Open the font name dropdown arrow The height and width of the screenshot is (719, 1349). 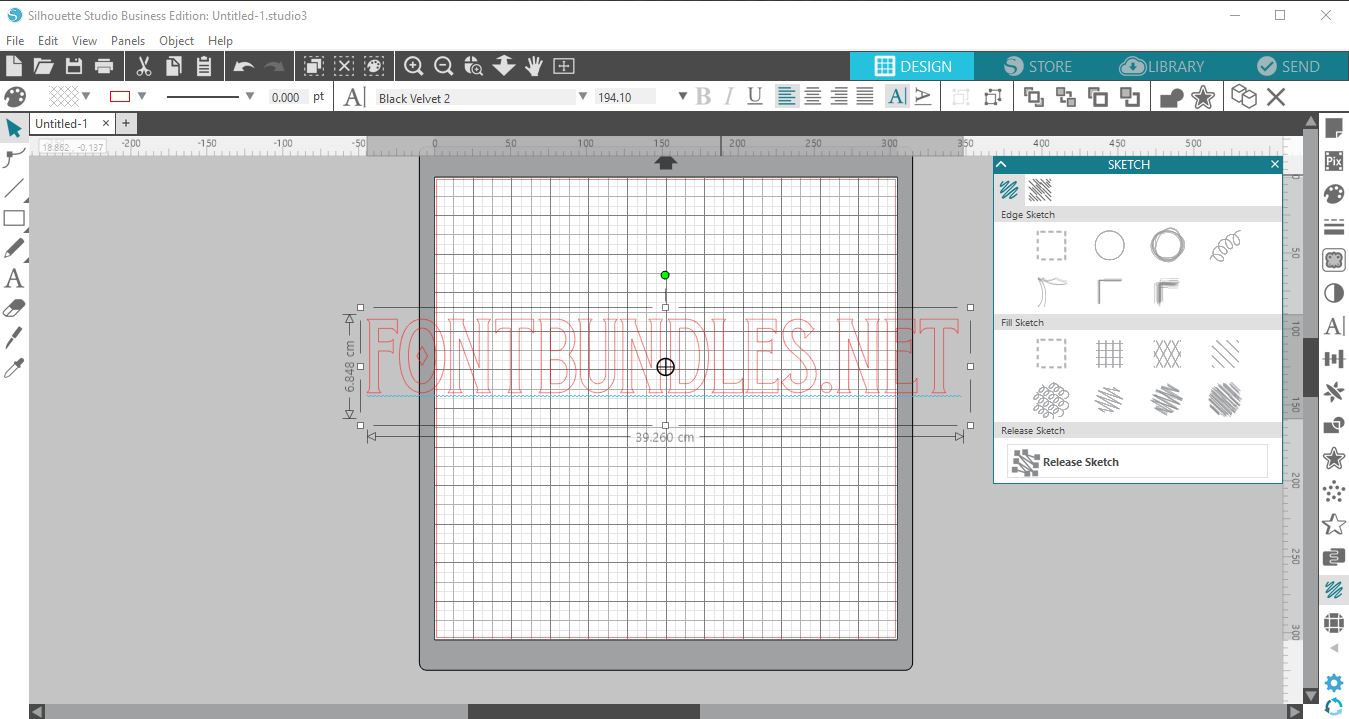583,97
